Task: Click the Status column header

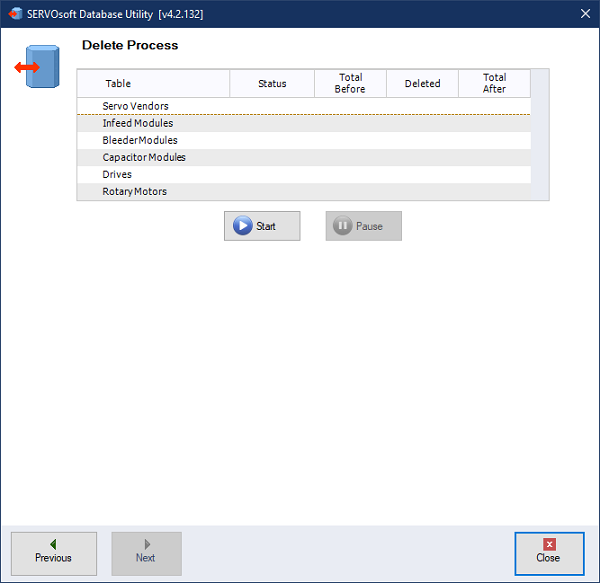Action: coord(272,83)
